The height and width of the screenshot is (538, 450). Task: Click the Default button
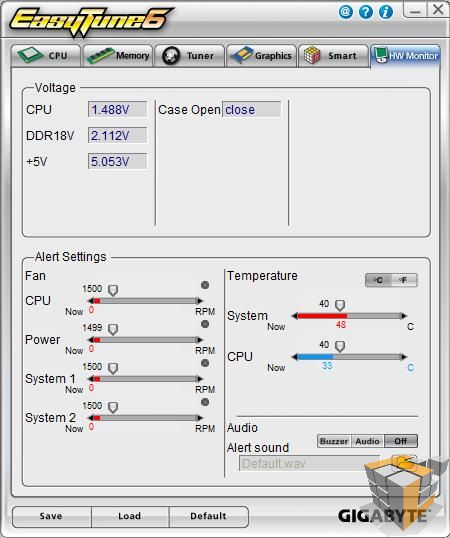(x=208, y=516)
